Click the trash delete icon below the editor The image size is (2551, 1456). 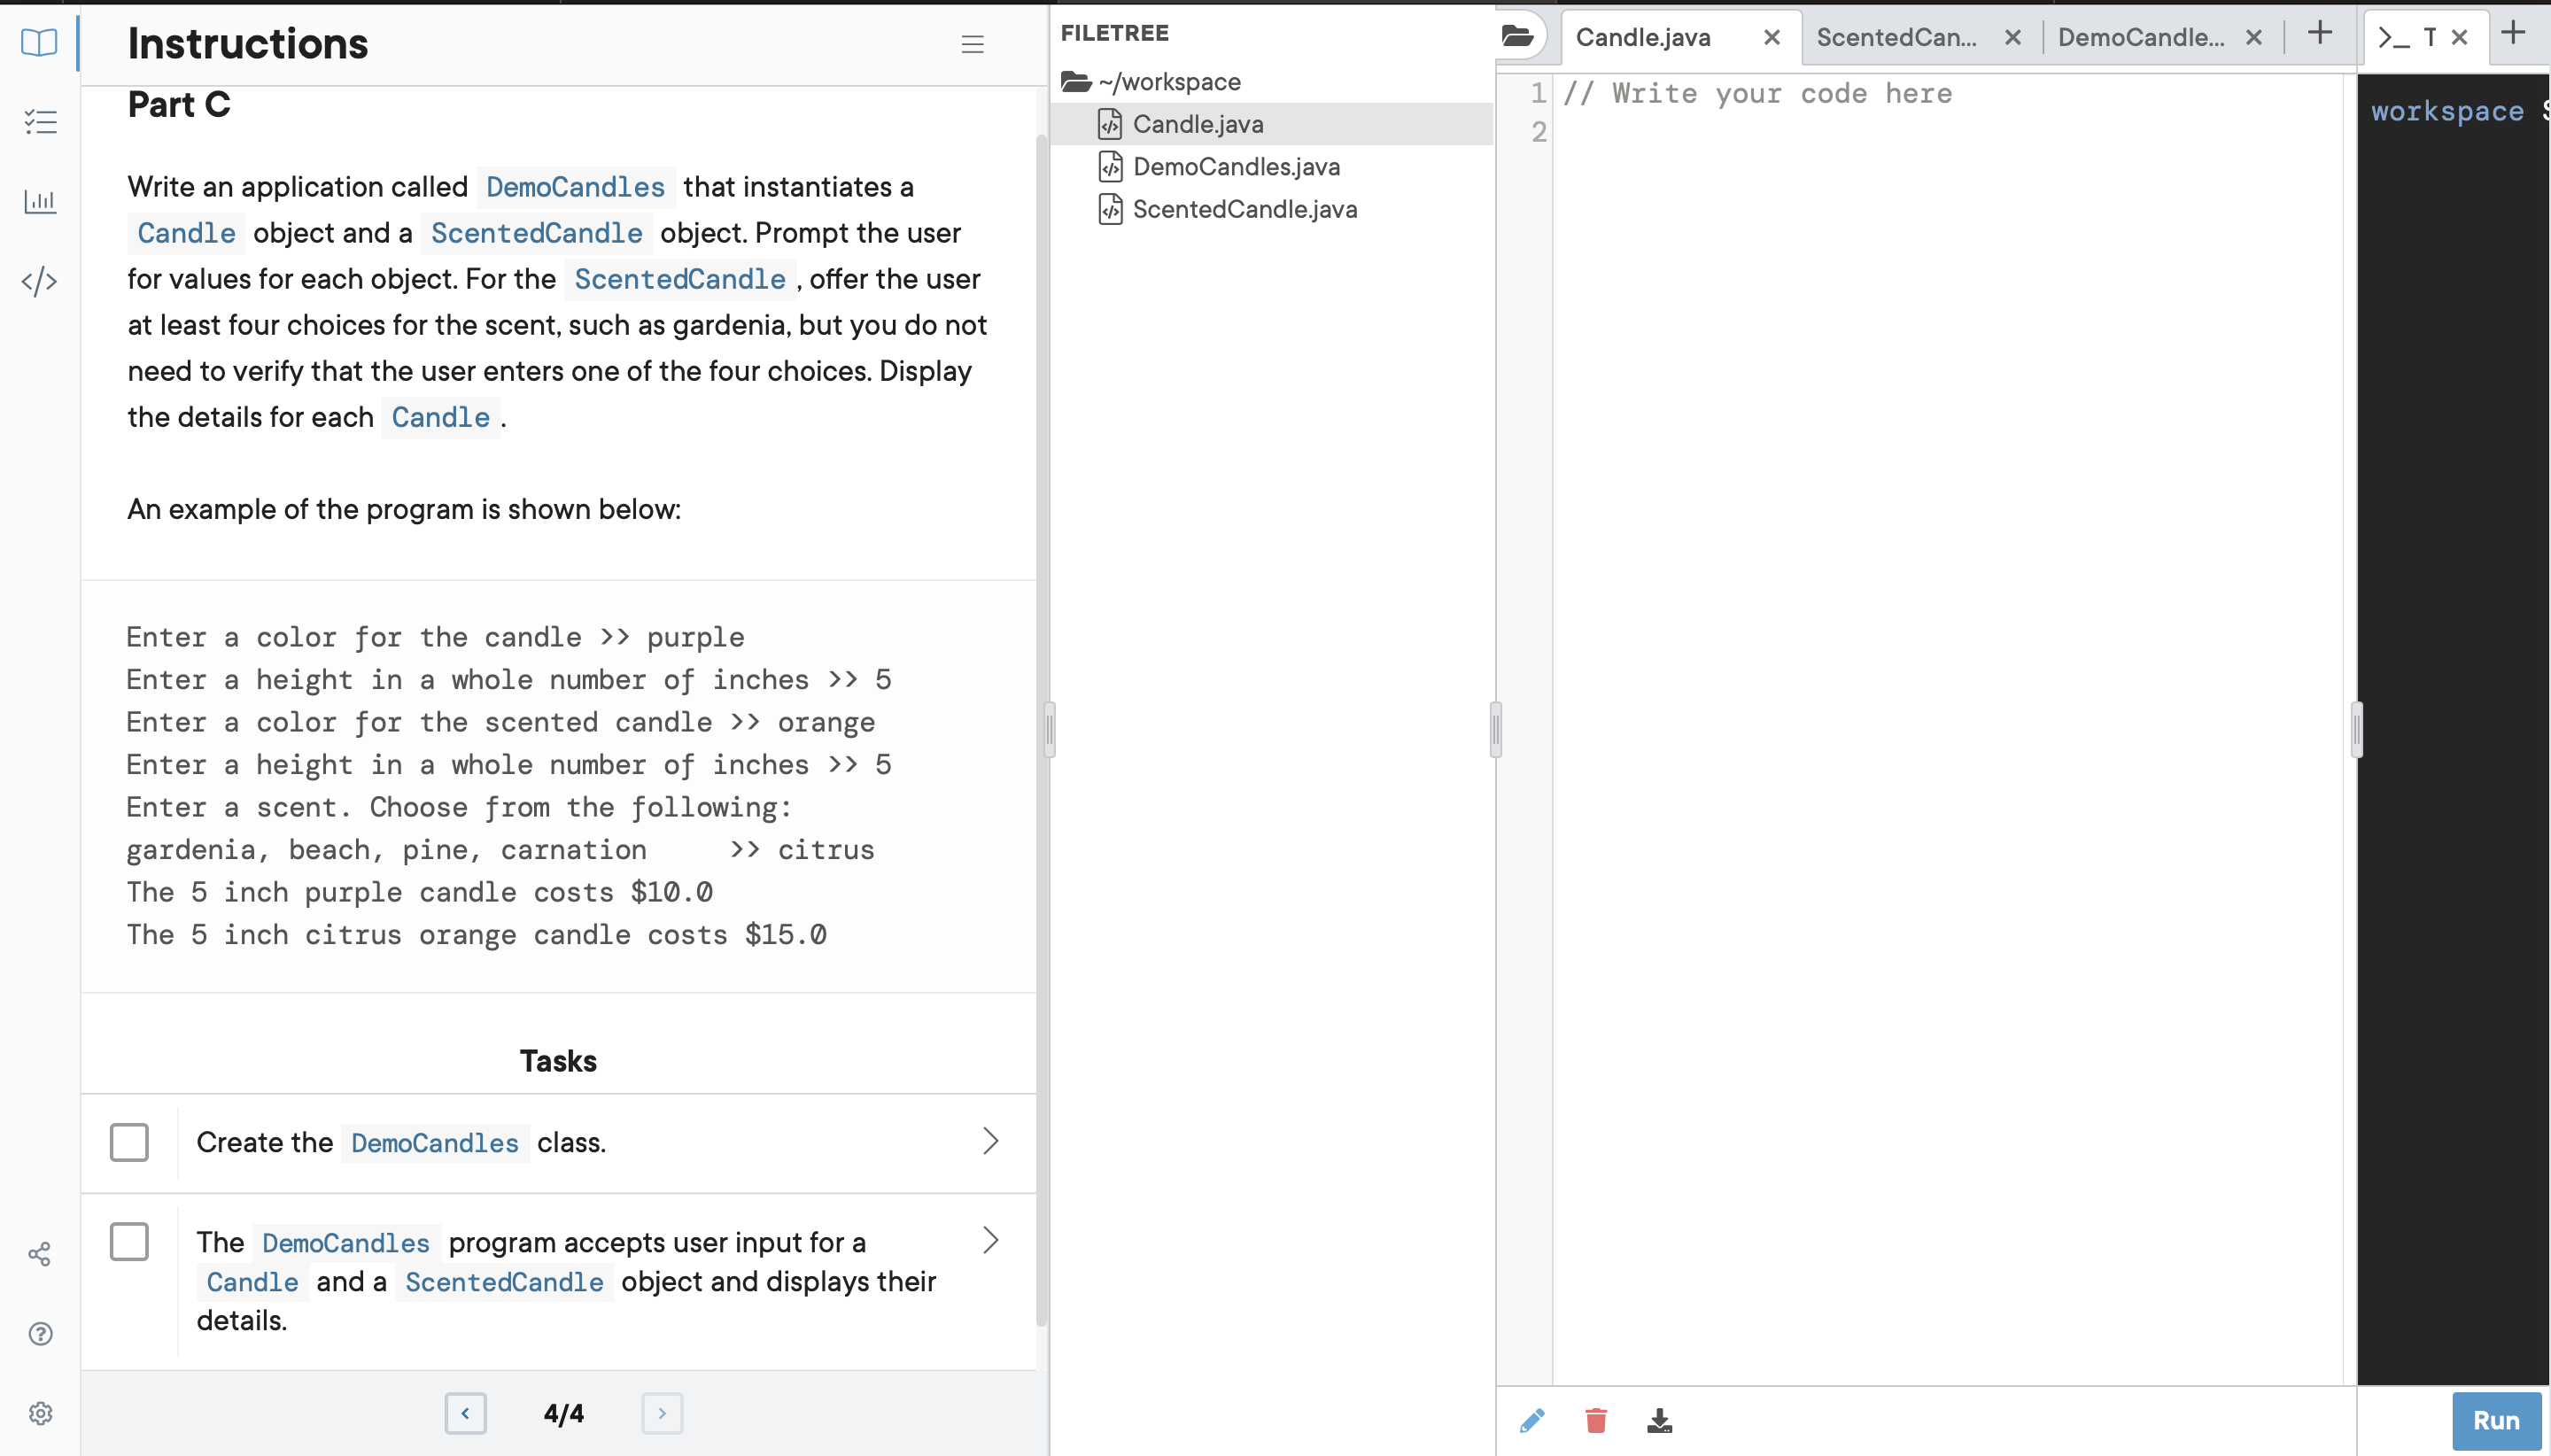click(1594, 1419)
